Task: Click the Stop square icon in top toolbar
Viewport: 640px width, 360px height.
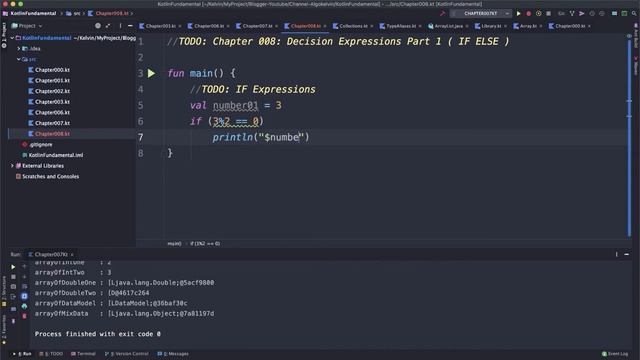Action: click(549, 13)
